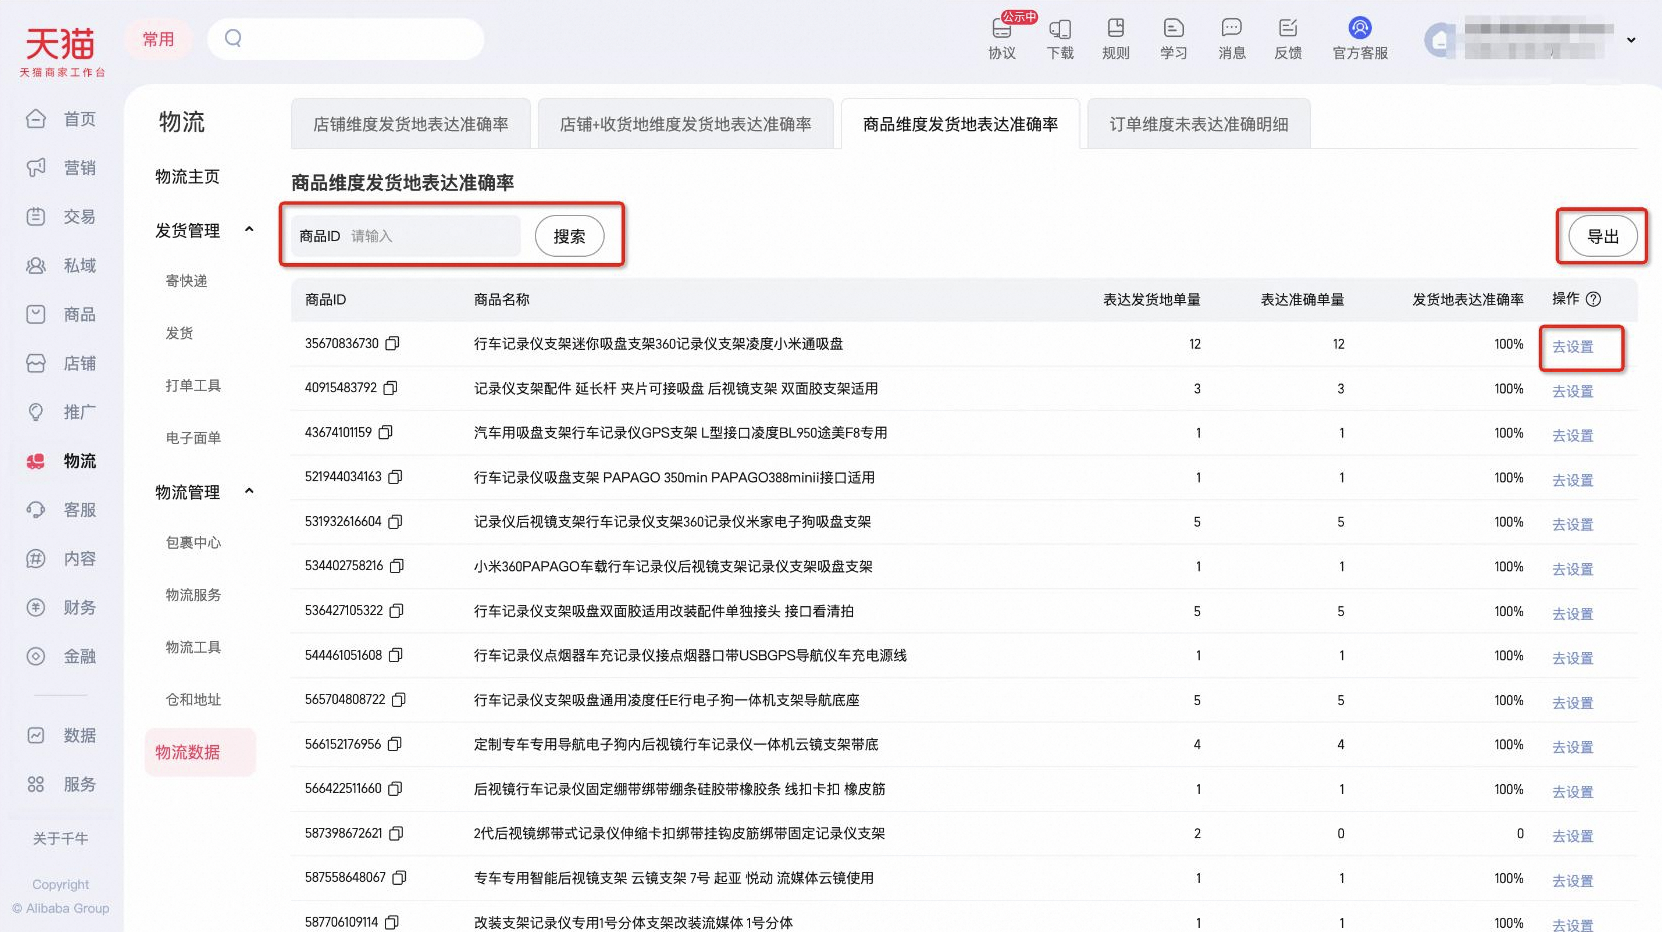Click the 搜索 button
The width and height of the screenshot is (1662, 932).
[569, 236]
